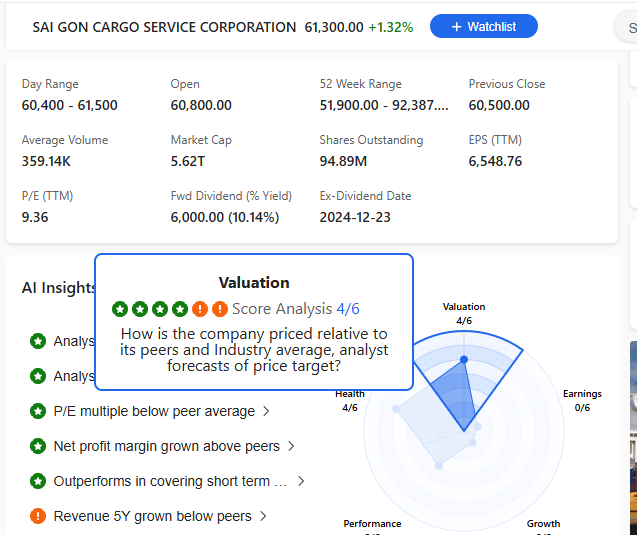
Task: Select the Growth axis label on radar chart
Action: click(x=543, y=523)
